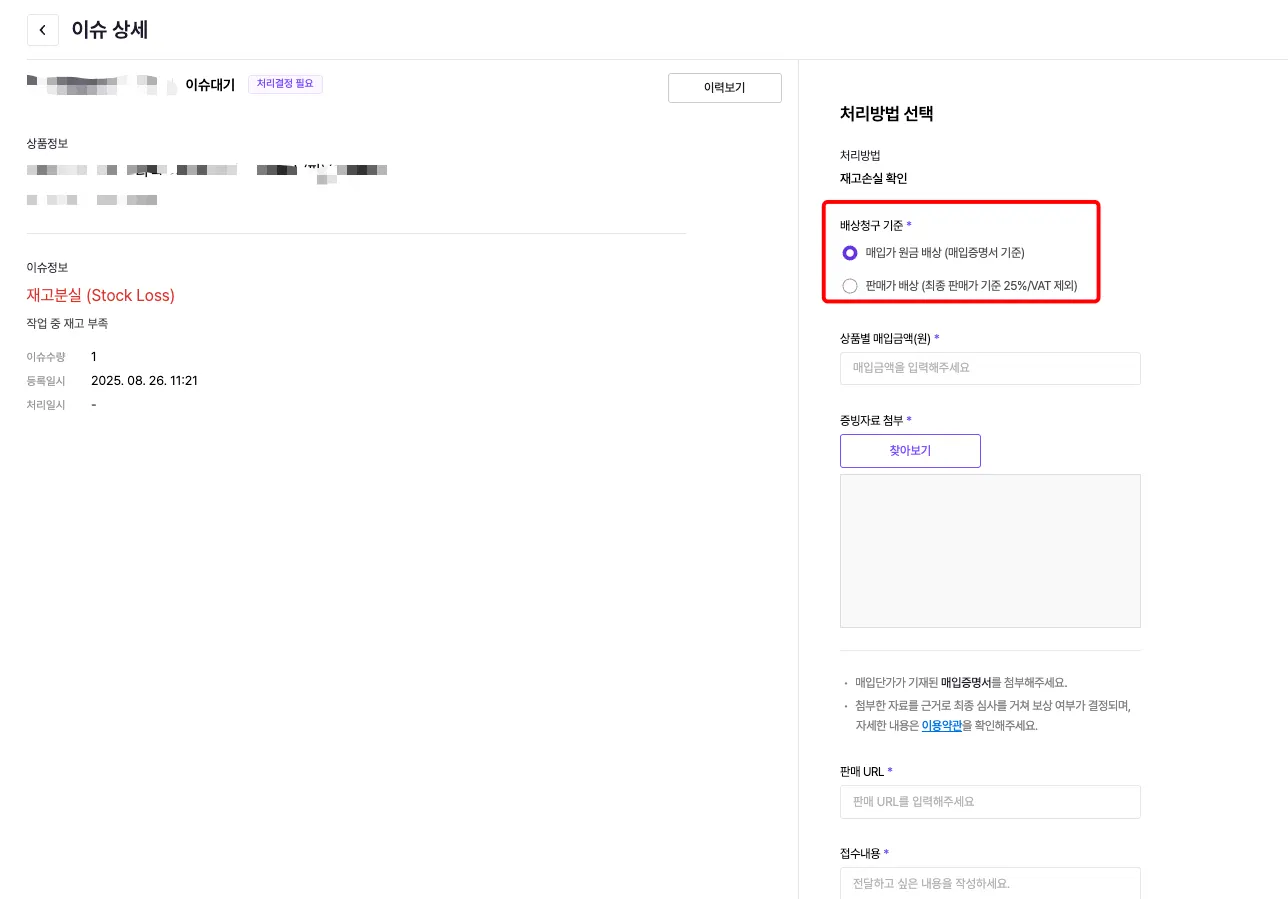Focus the 접수내용 text area
The image size is (1288, 899).
989,883
